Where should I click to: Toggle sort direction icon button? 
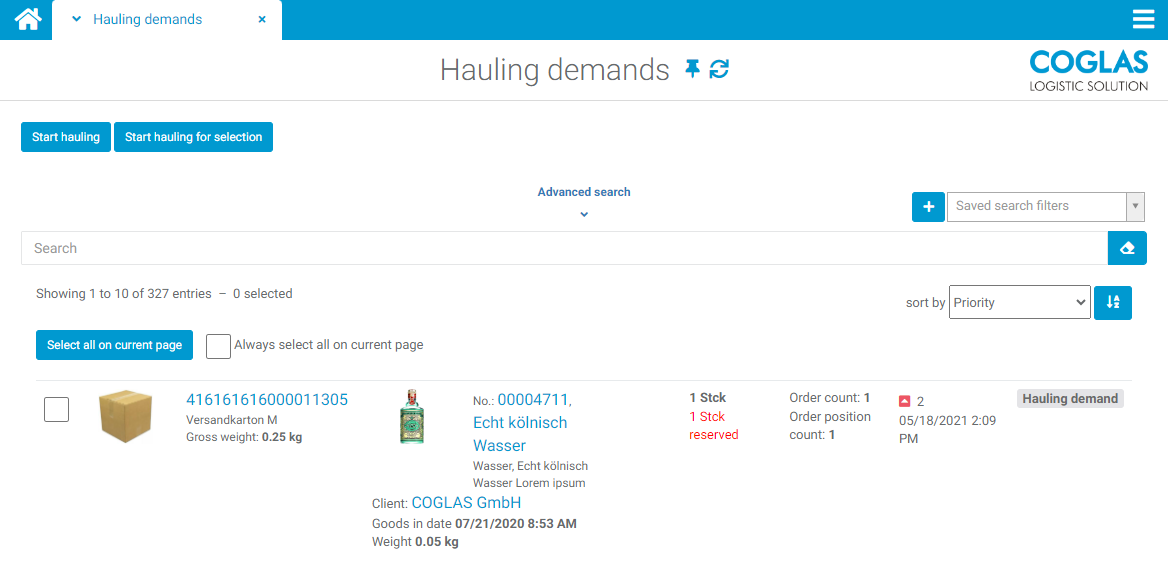click(x=1112, y=303)
